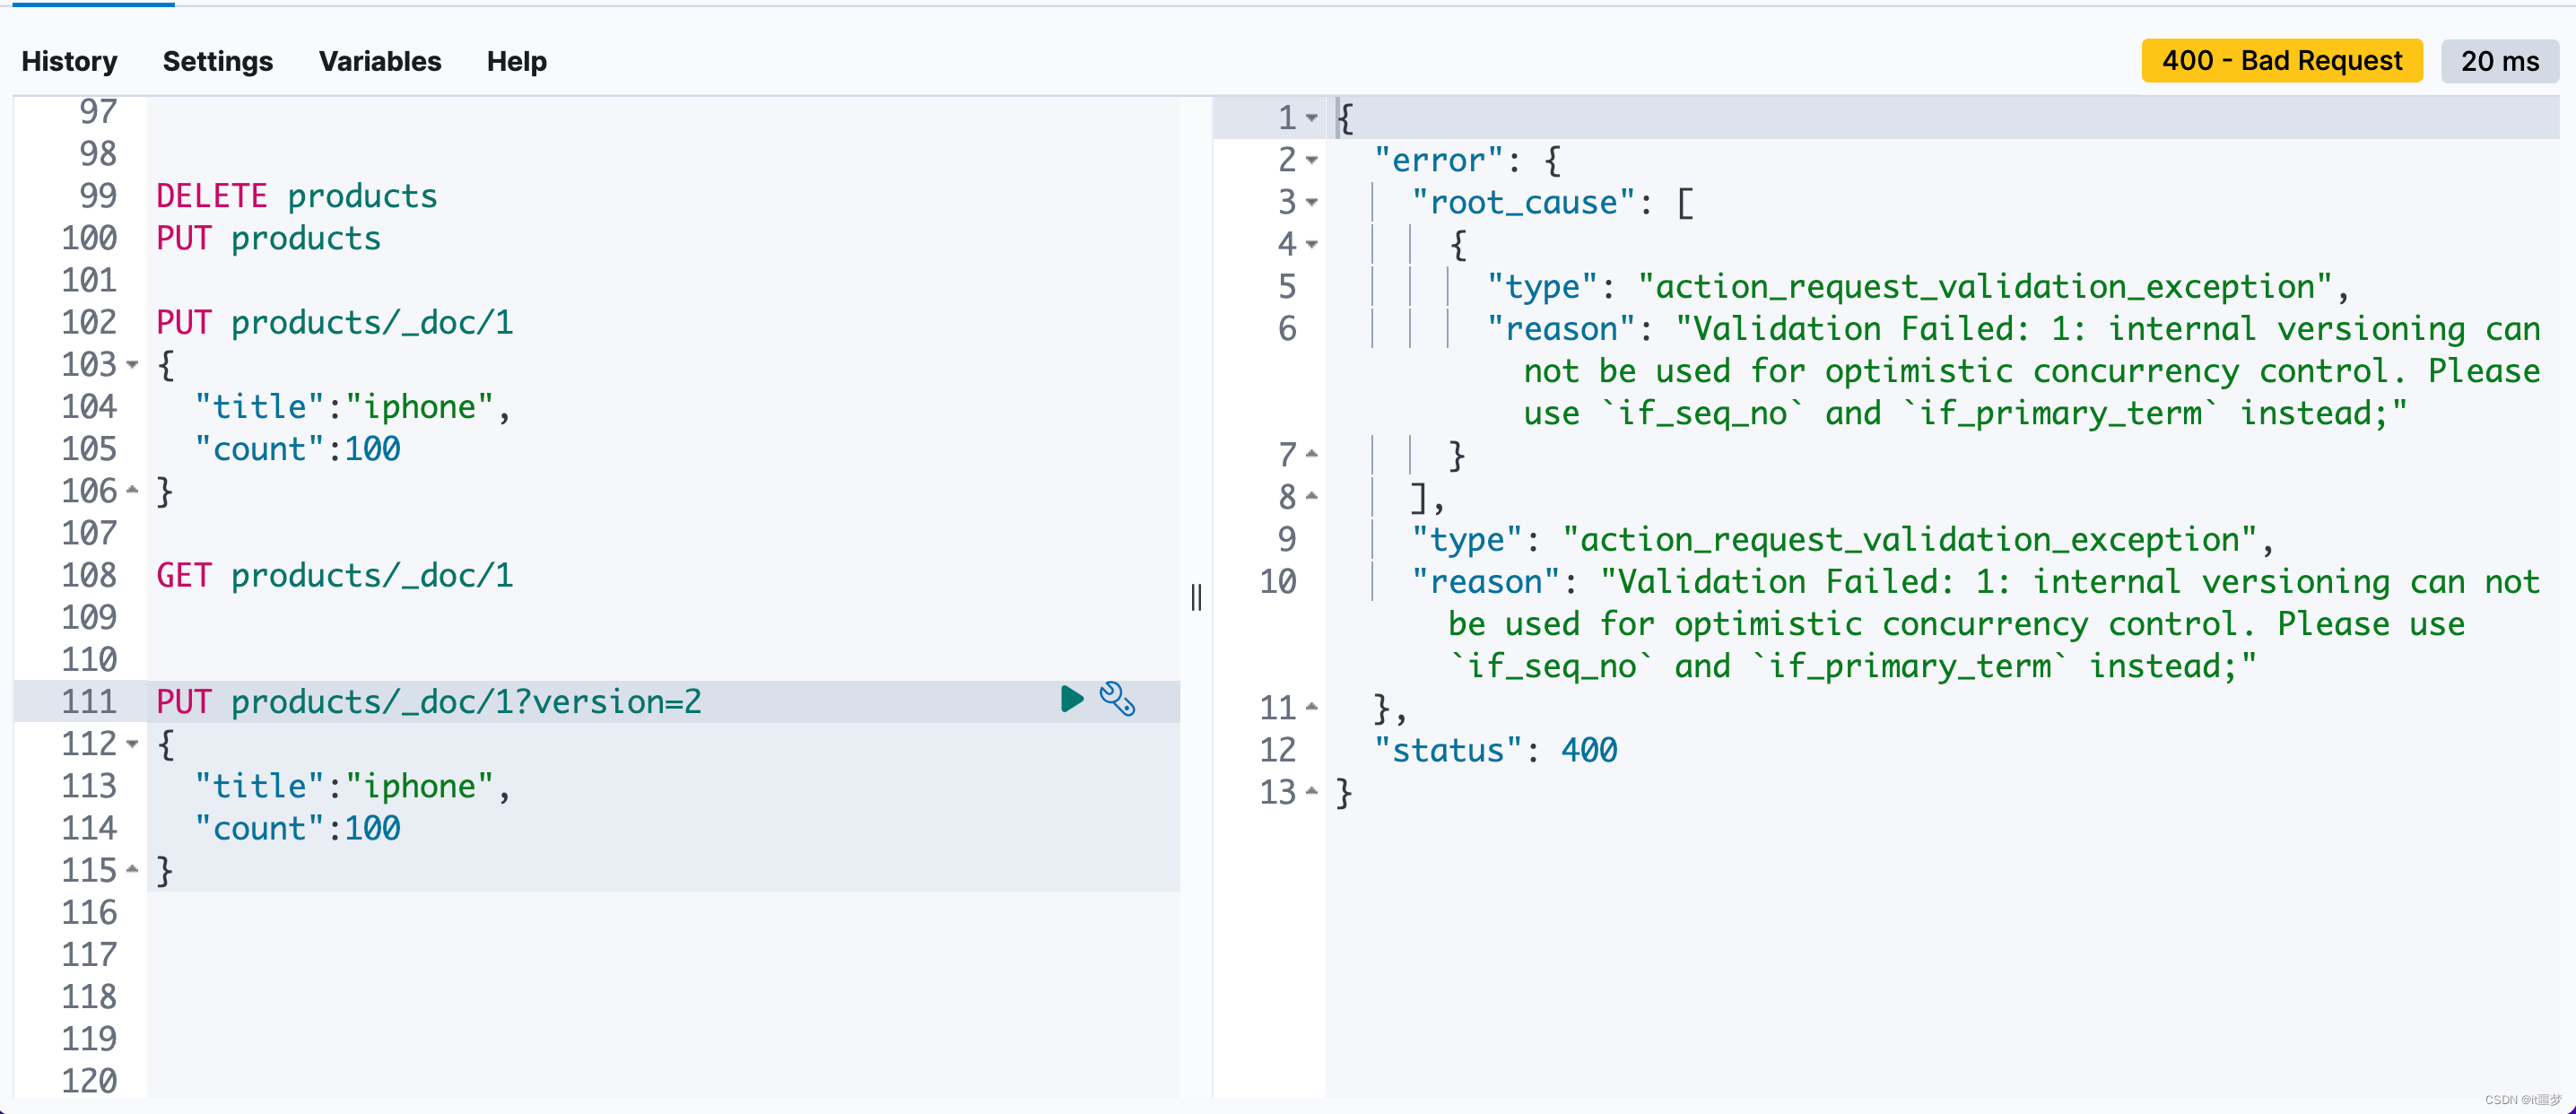This screenshot has width=2576, height=1114.
Task: Open the Variables menu
Action: 379,61
